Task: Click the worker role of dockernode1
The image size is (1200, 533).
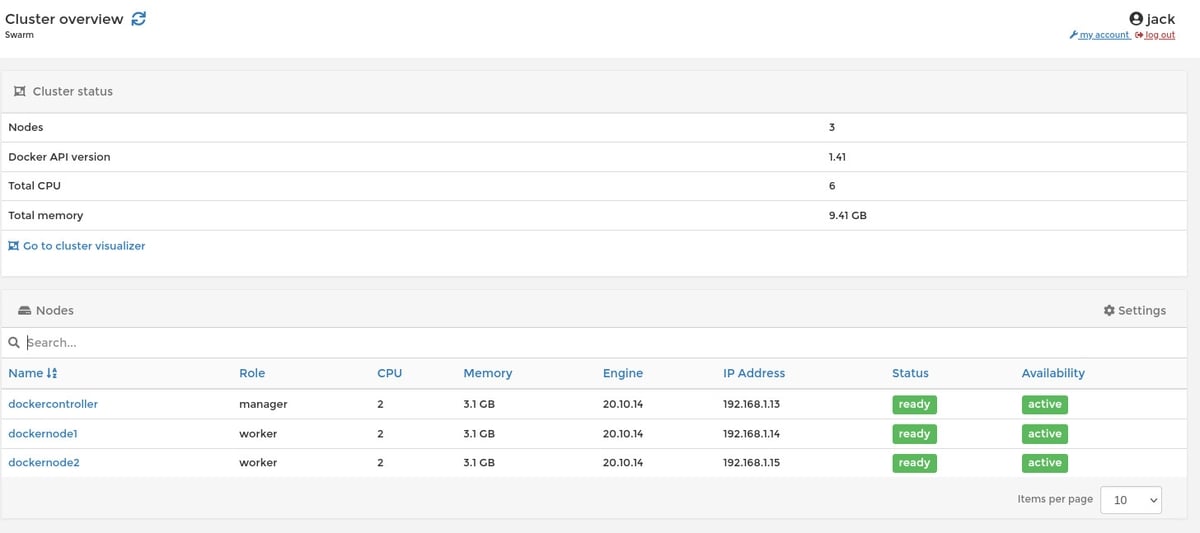Action: 258,434
